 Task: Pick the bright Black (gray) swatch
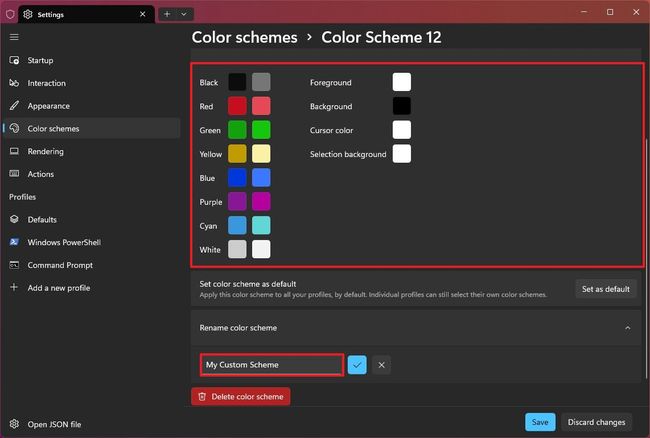pyautogui.click(x=261, y=82)
